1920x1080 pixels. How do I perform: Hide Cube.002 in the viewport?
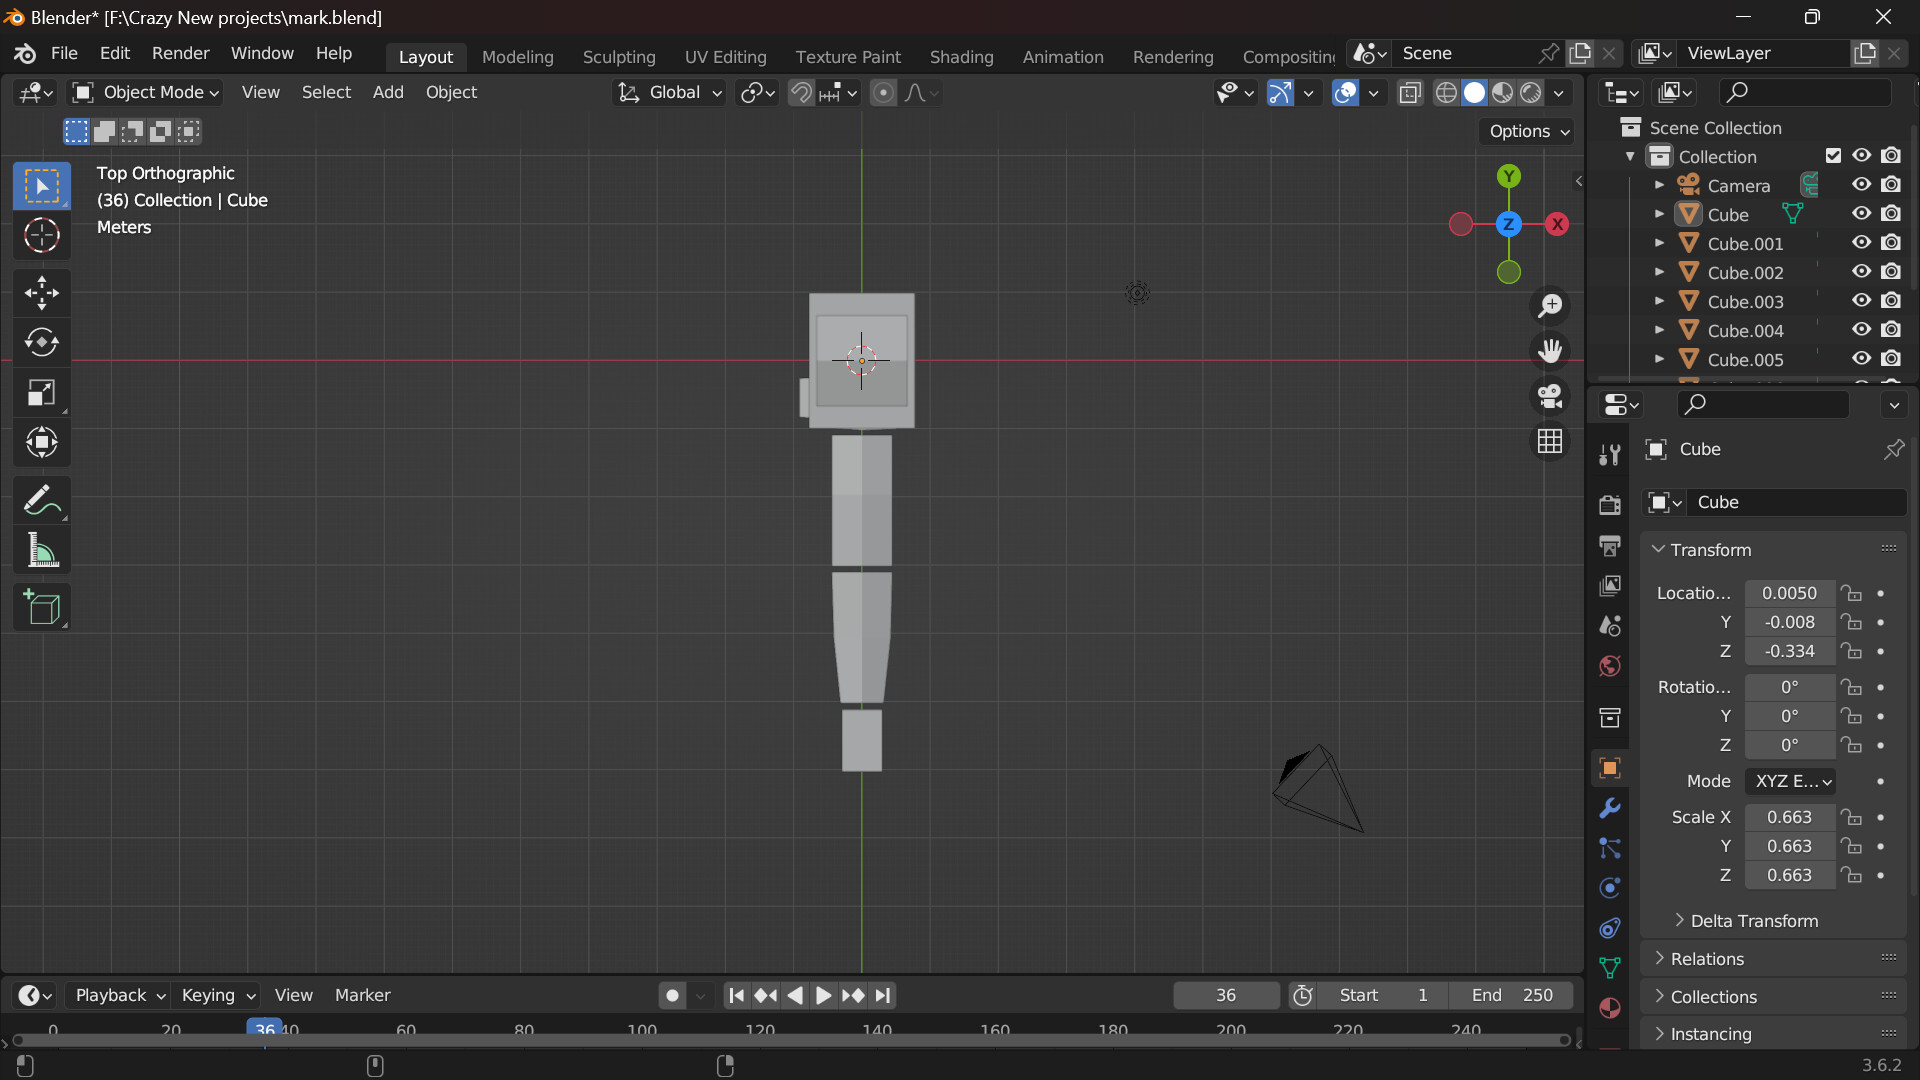click(x=1861, y=271)
